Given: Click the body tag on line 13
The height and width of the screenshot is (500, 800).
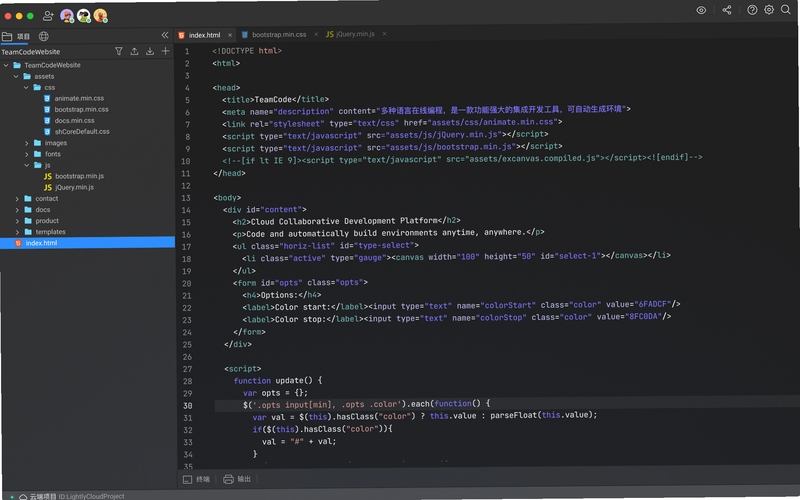Looking at the screenshot, I should (227, 198).
